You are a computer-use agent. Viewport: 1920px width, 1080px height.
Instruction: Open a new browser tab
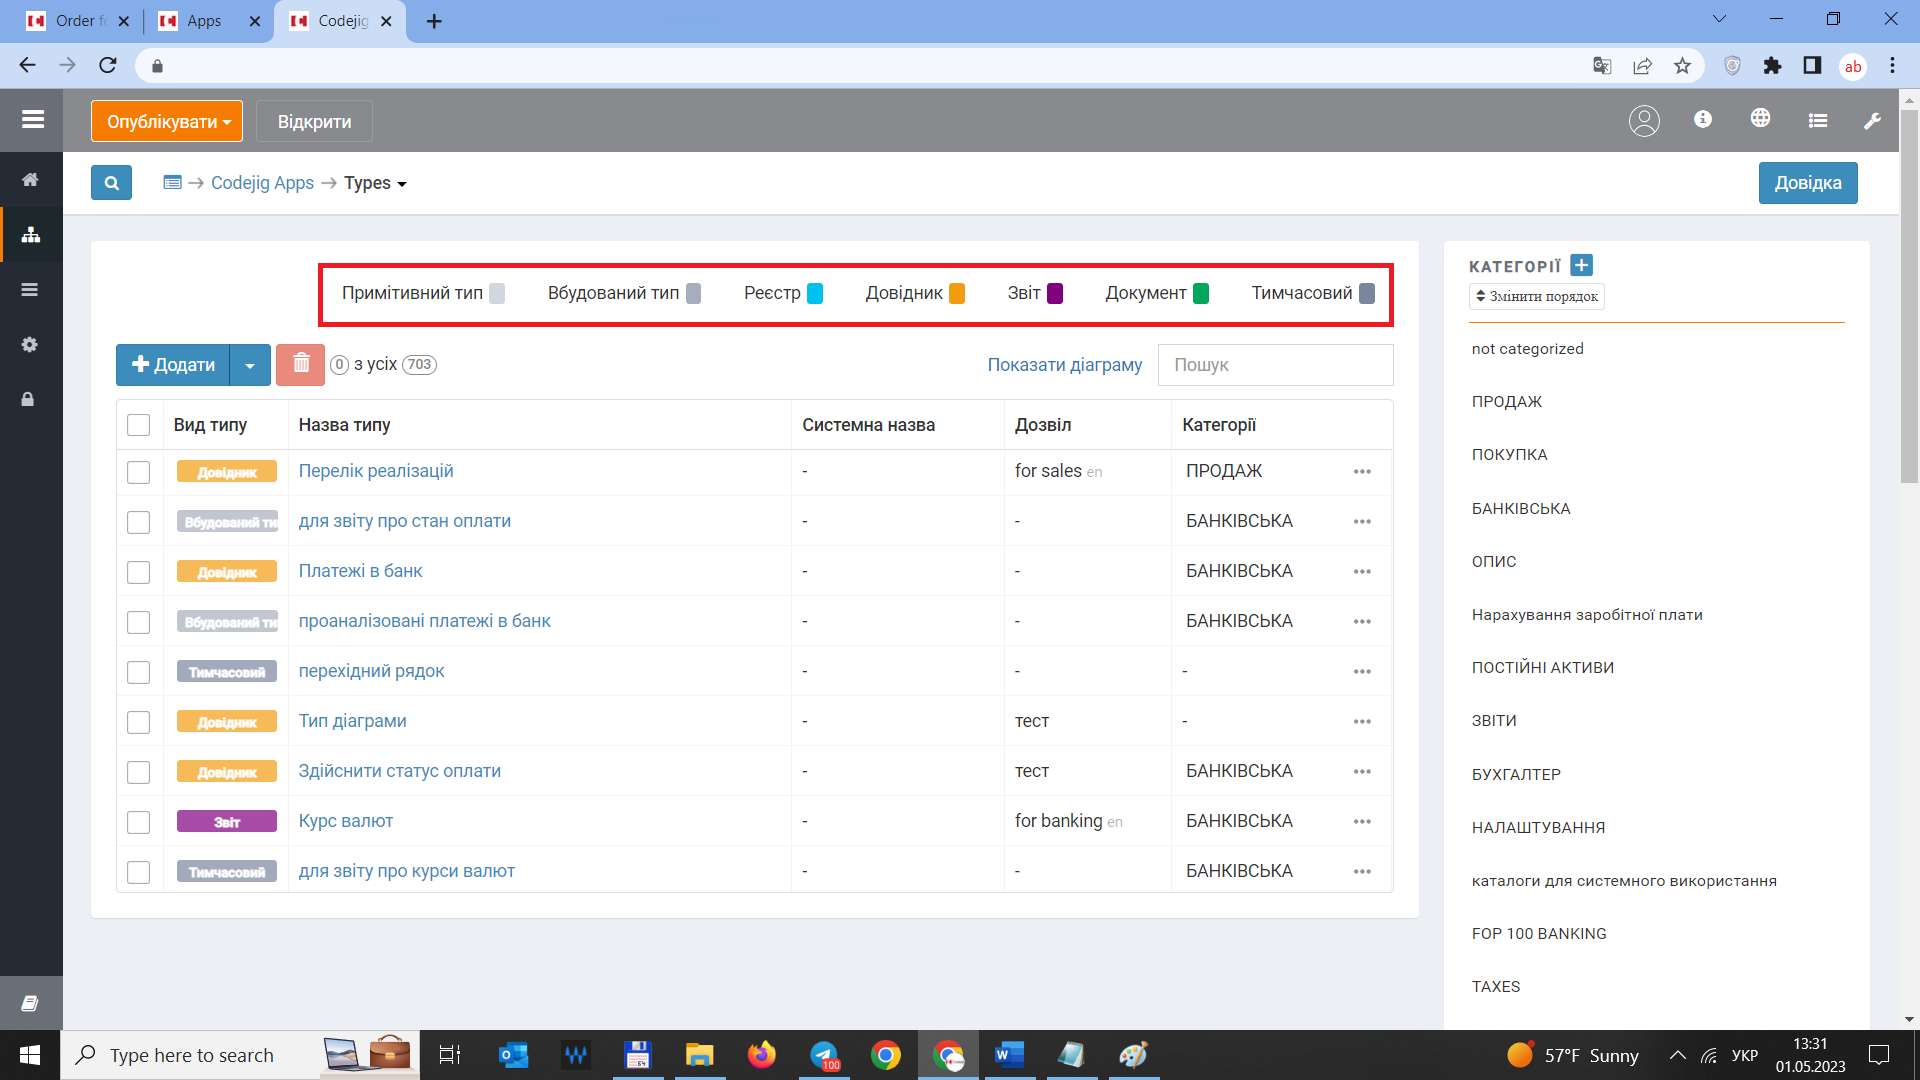click(x=434, y=21)
